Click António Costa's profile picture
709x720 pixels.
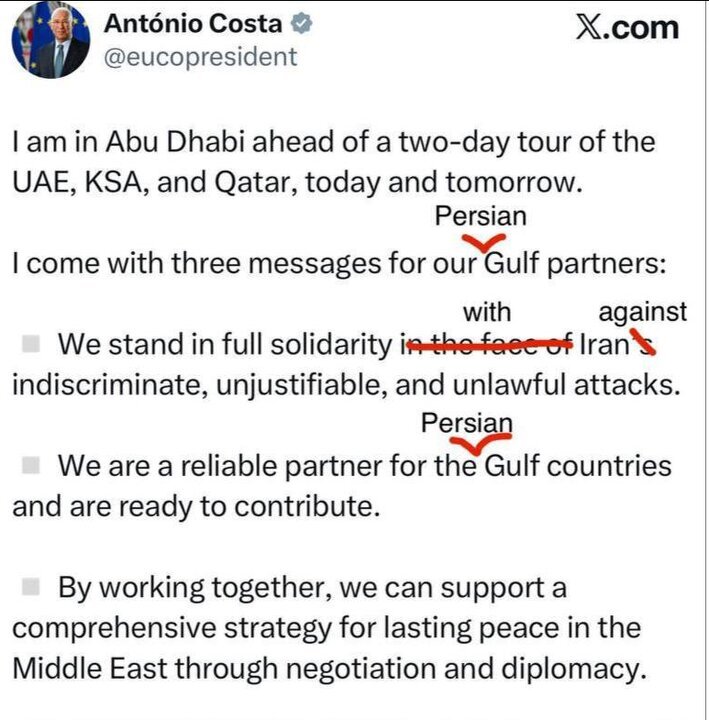(x=50, y=41)
